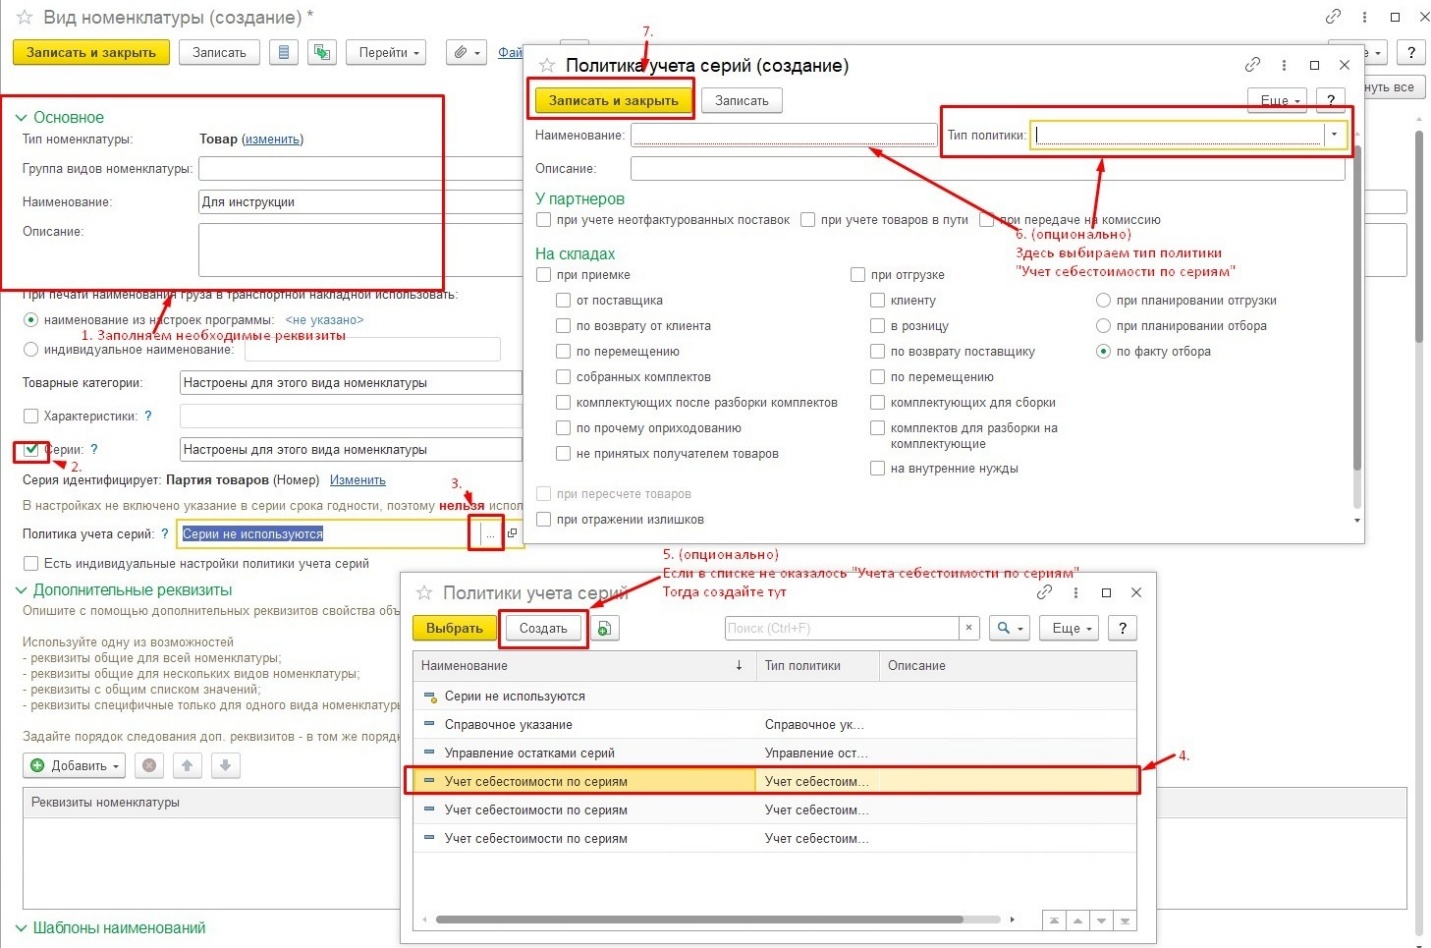The height and width of the screenshot is (948, 1431).
Task: Click the favorite star beside Вид номенклатуры title
Action: [24, 18]
